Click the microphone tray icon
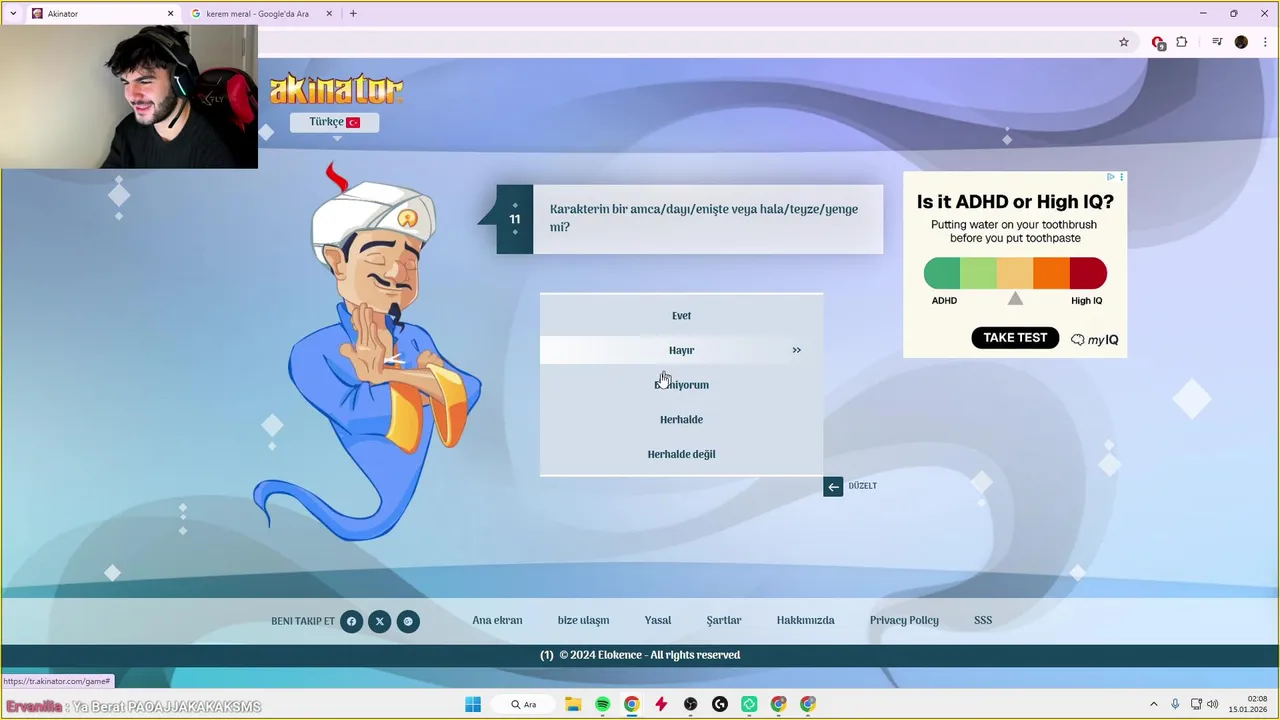Screen dimensions: 1280x720 1175,704
